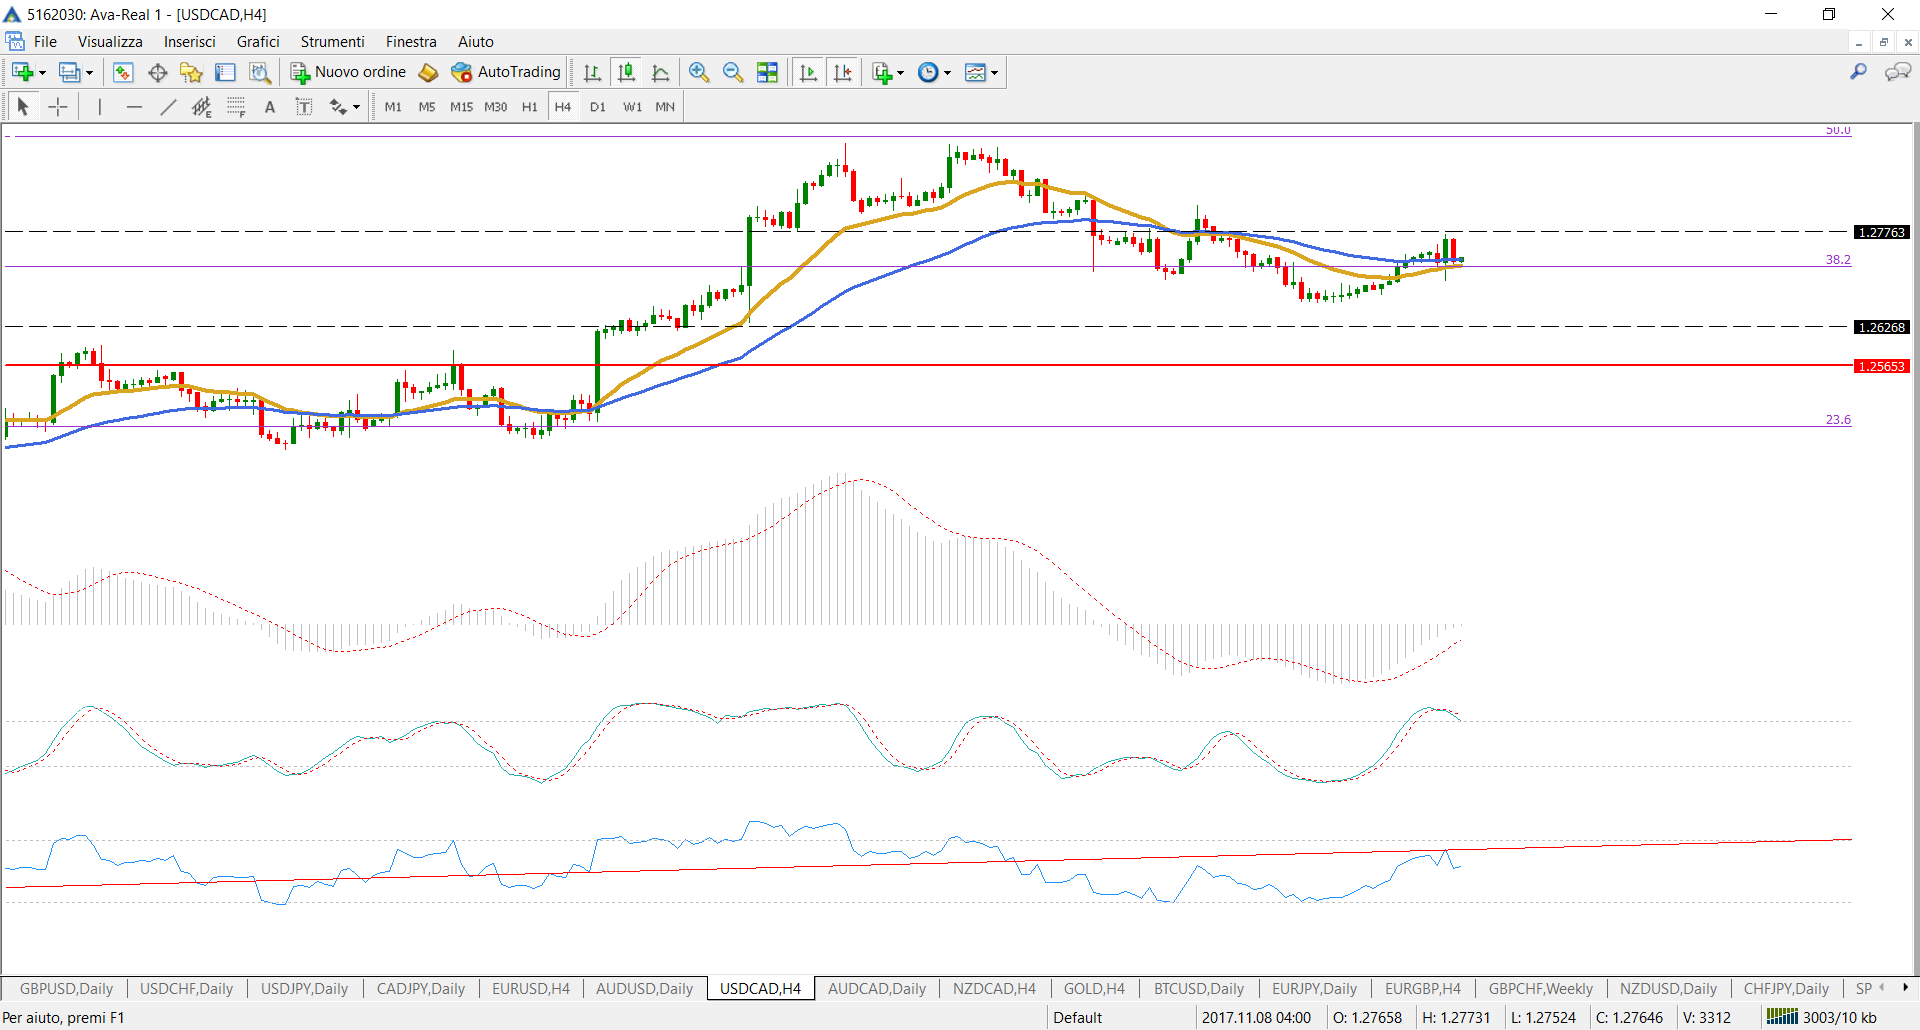Switch timeframe to M1
The image size is (1920, 1030).
pyautogui.click(x=393, y=106)
